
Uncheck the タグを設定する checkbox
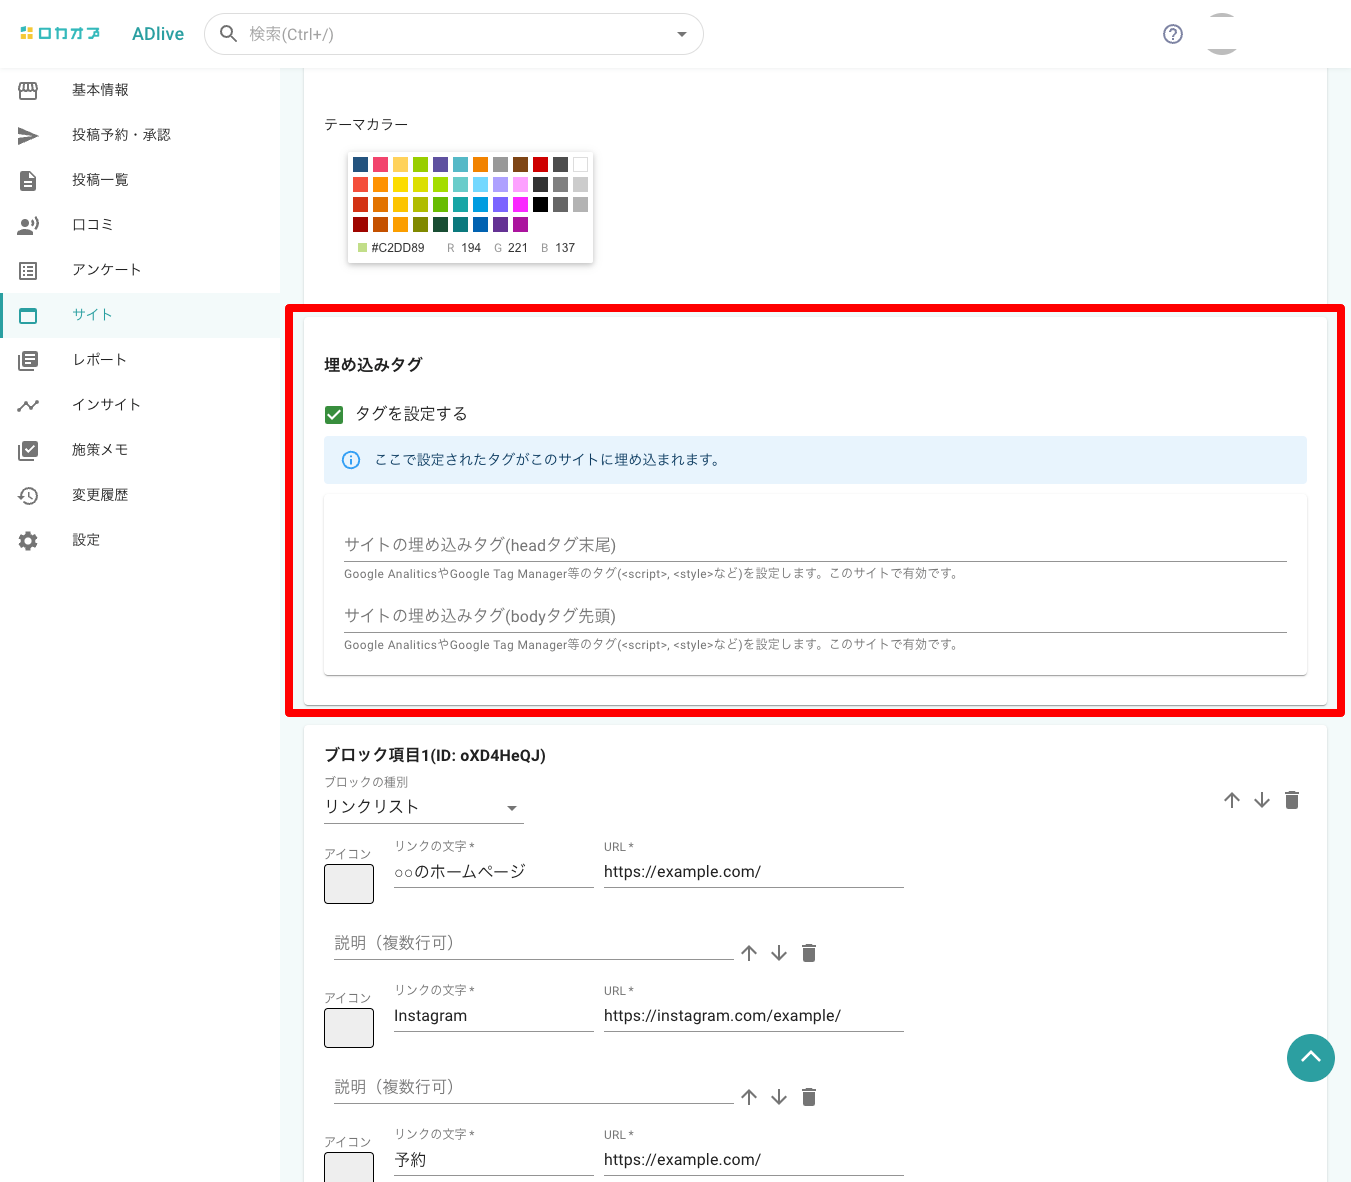334,414
